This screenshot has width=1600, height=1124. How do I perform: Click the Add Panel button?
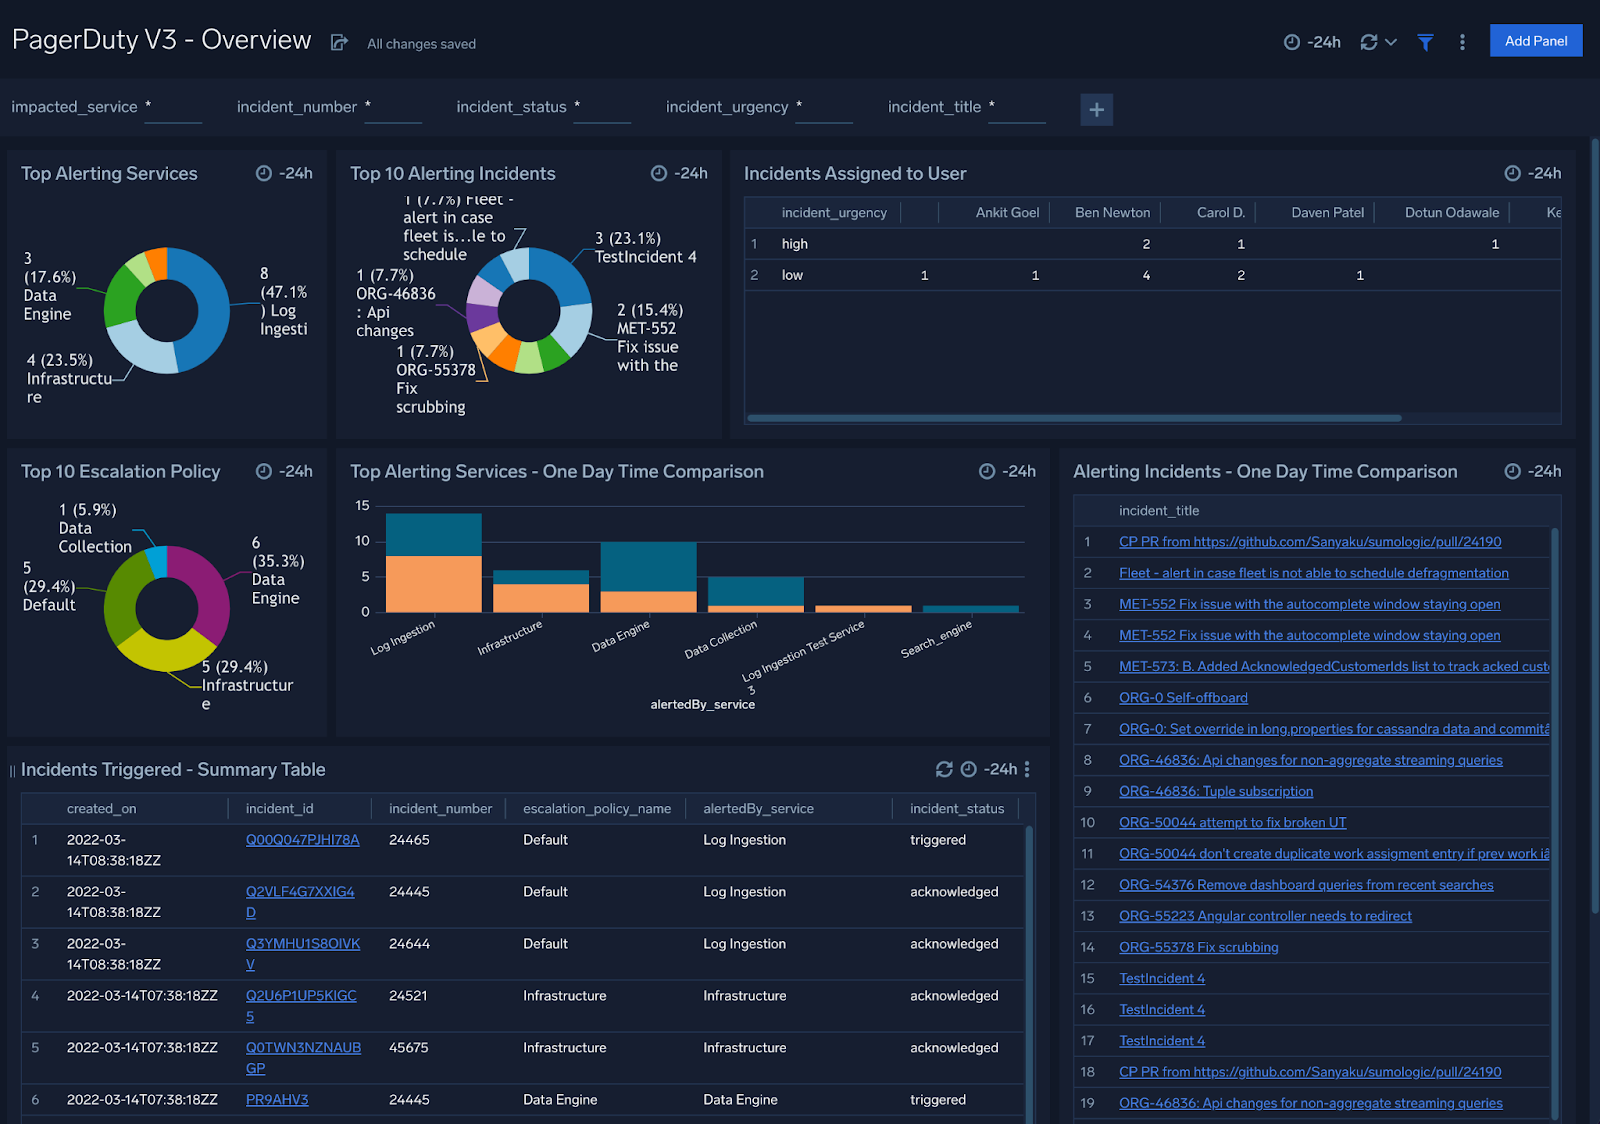(x=1535, y=40)
